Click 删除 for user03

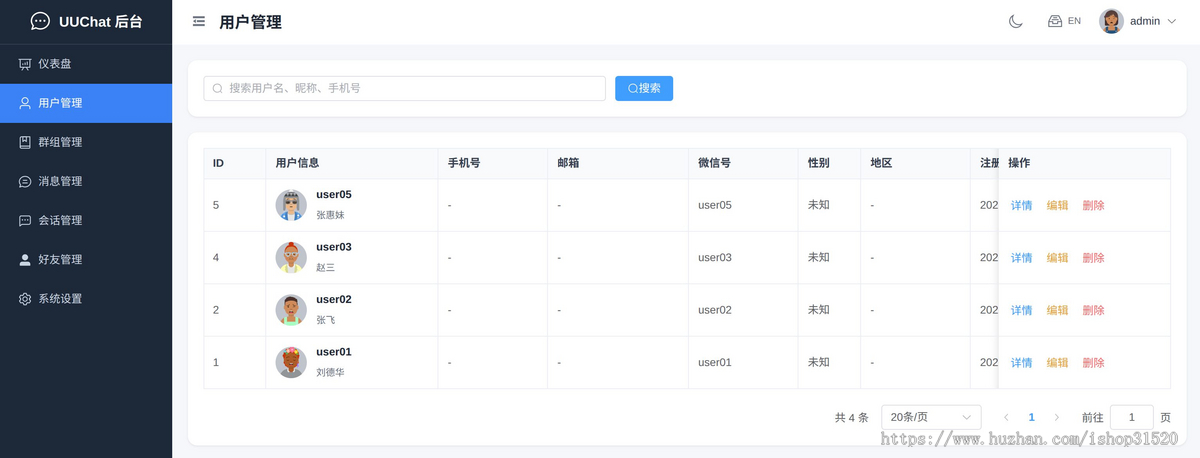pos(1093,258)
